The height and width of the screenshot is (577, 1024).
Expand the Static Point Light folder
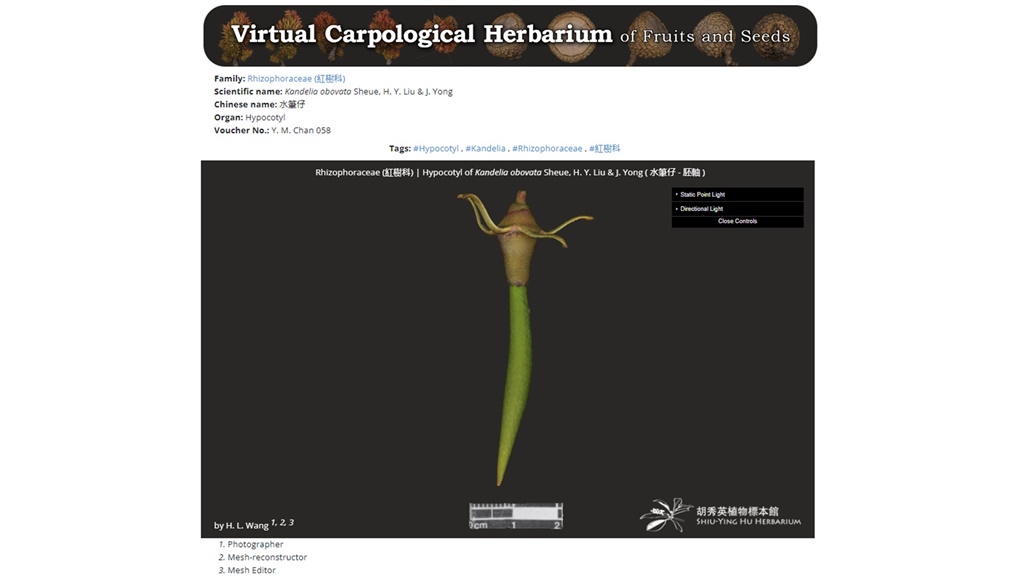702,195
